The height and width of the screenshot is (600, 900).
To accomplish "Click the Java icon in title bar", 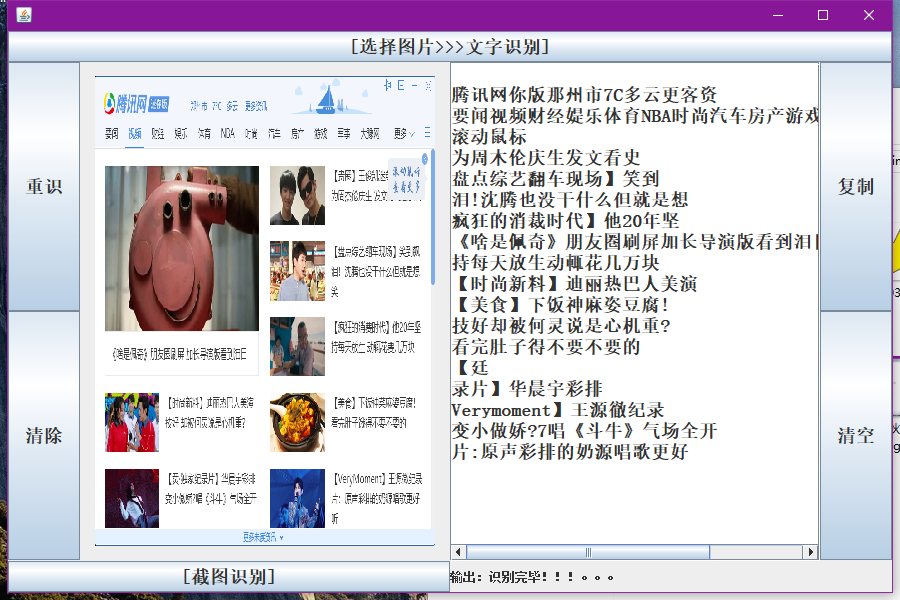I will [x=24, y=15].
